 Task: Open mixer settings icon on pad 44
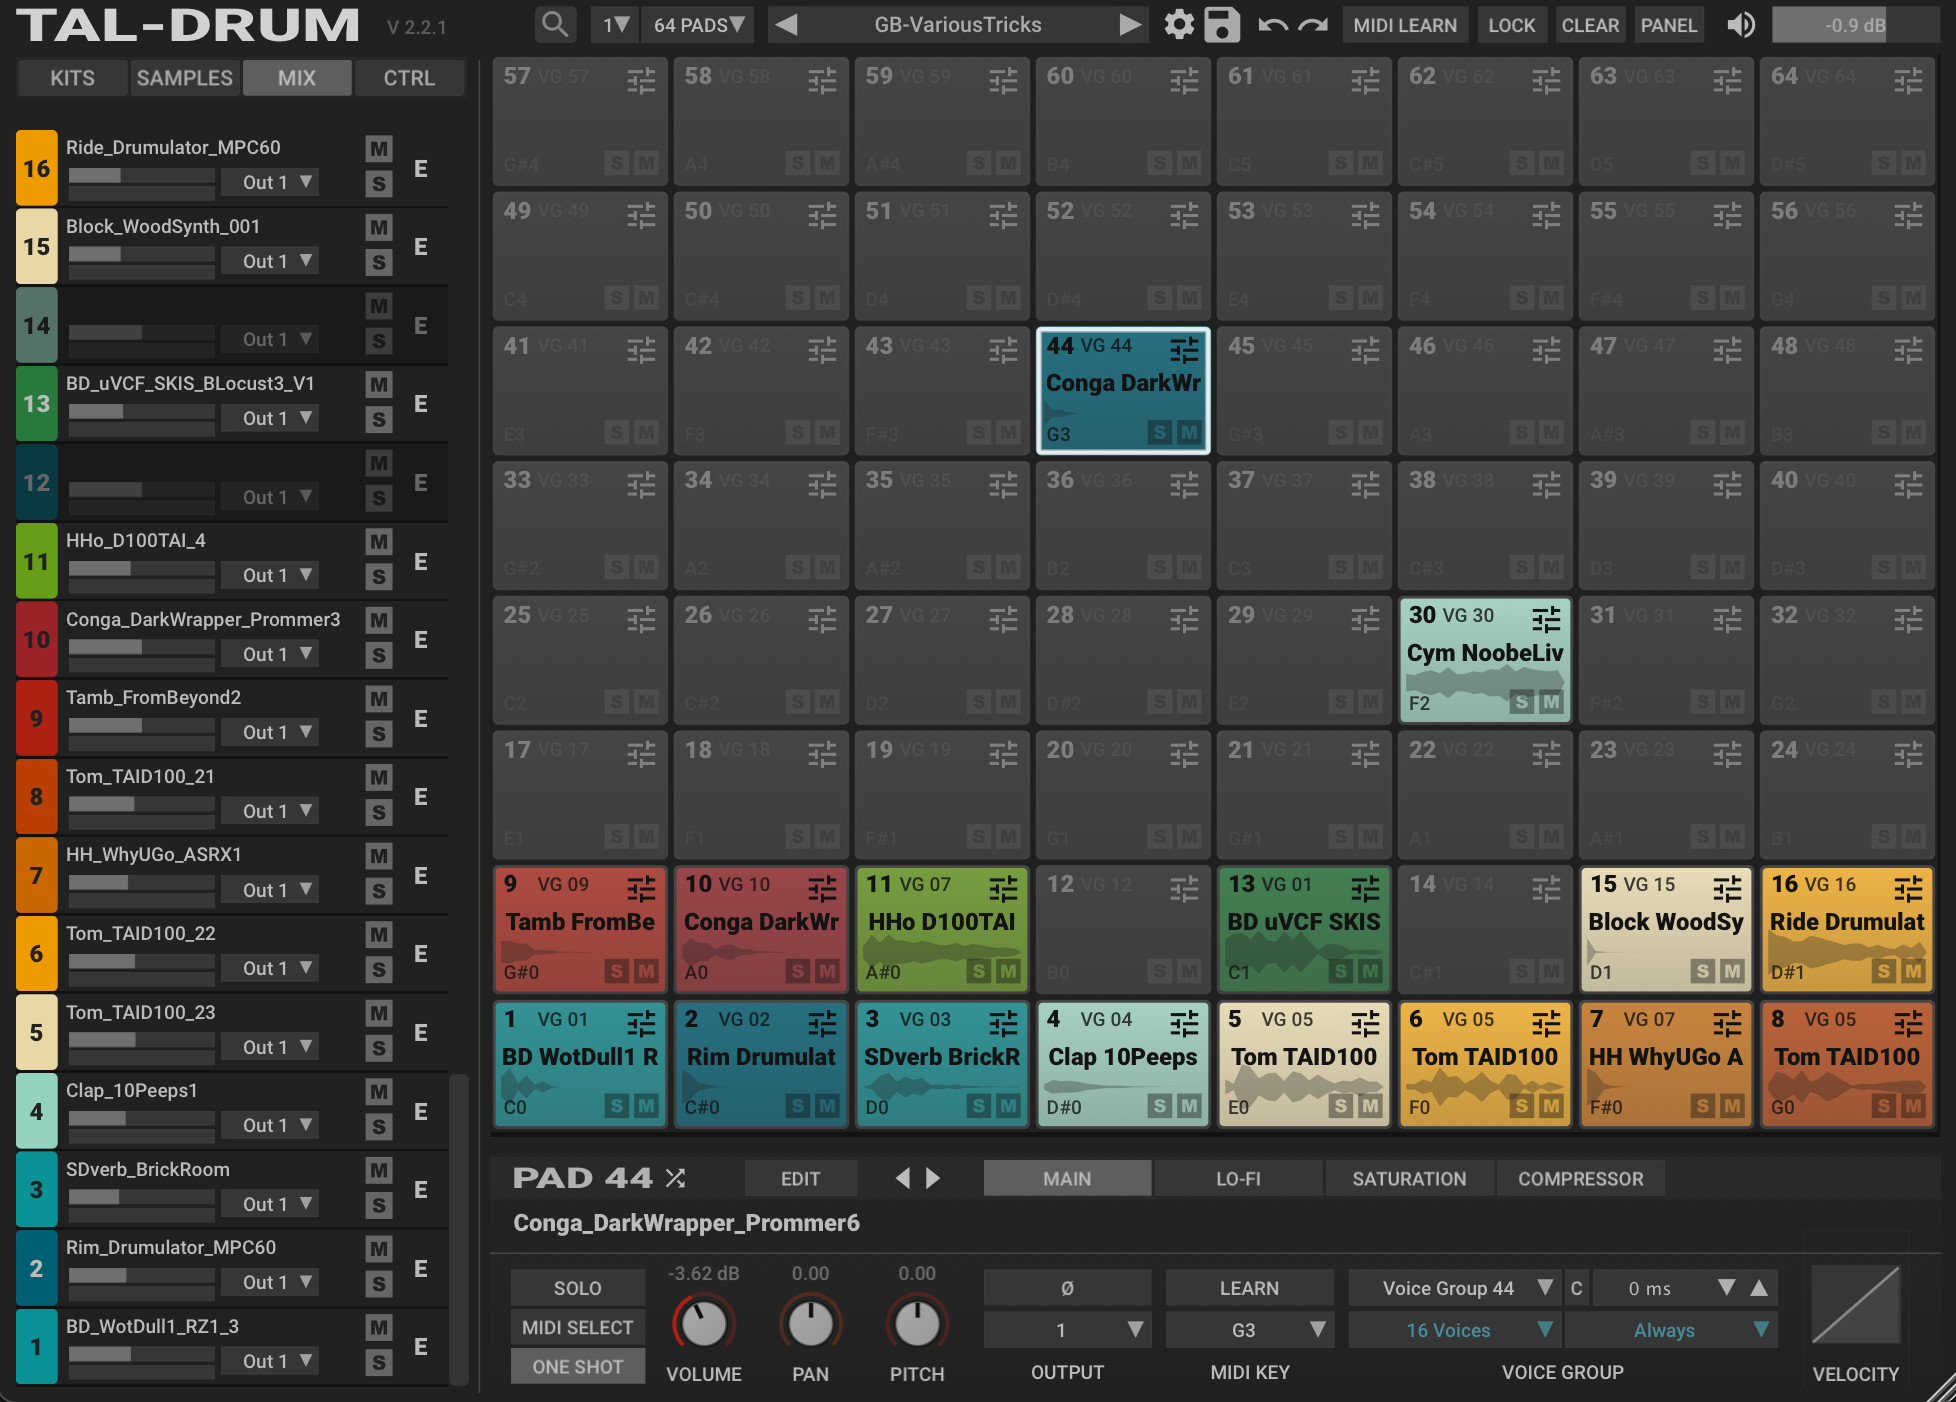pos(1184,348)
